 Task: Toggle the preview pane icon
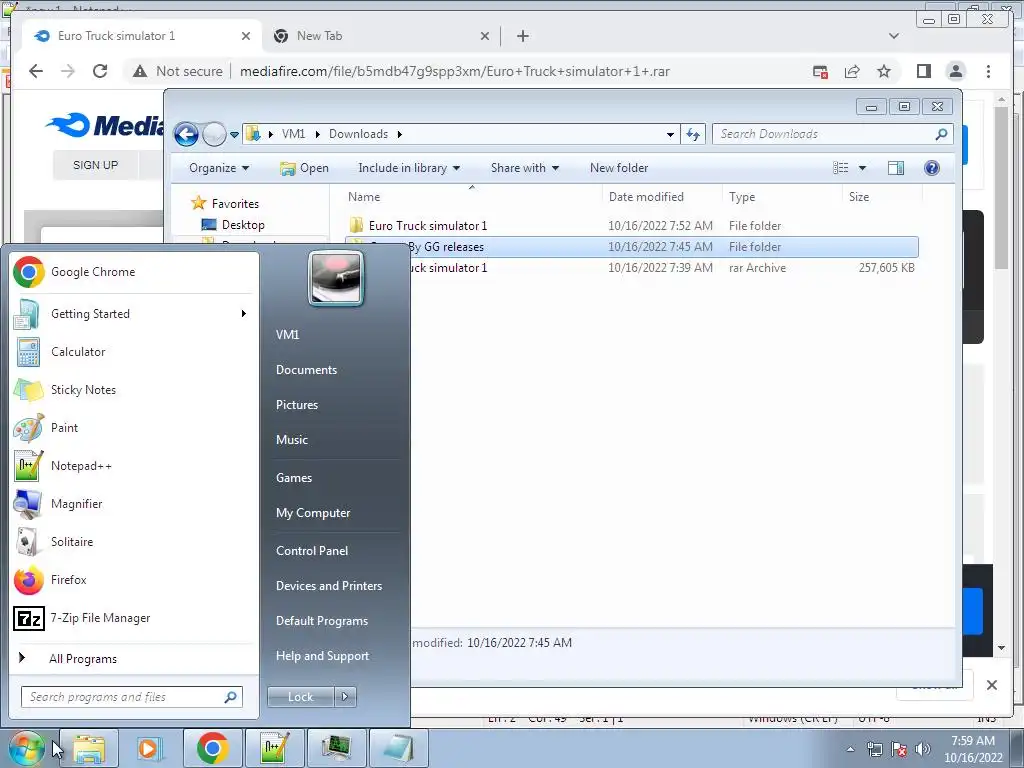pos(896,168)
